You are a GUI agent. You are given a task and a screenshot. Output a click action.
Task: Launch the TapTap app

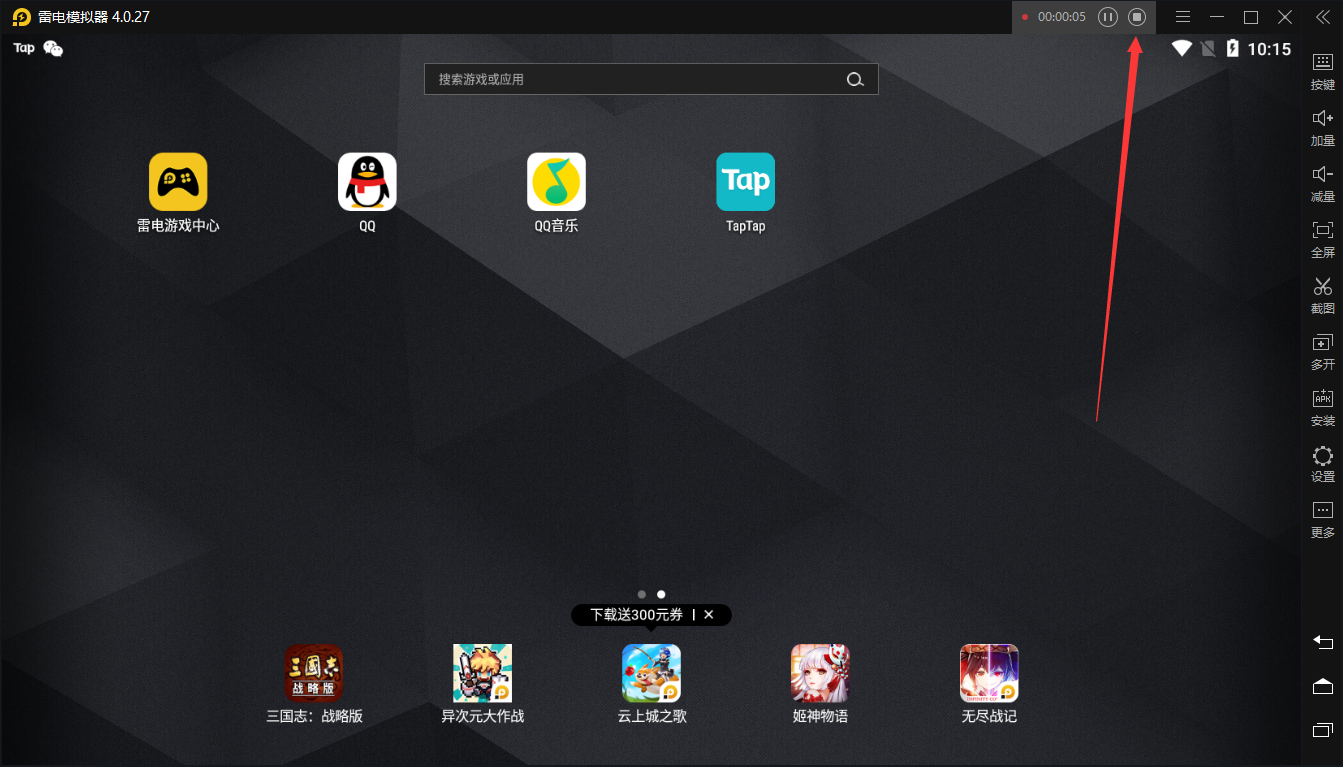pyautogui.click(x=745, y=182)
